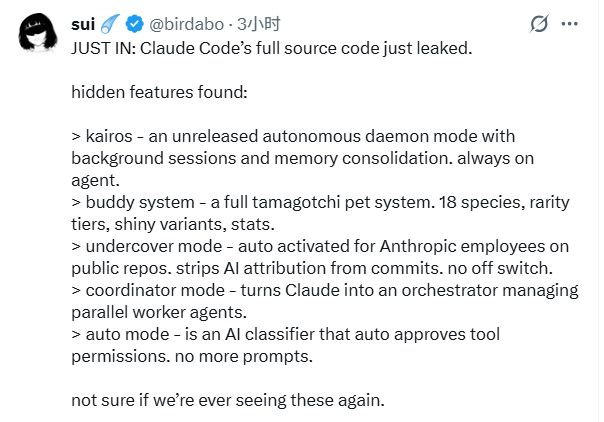Screen dimensions: 604x422
Task: Click the display name "sui"
Action: click(x=85, y=22)
